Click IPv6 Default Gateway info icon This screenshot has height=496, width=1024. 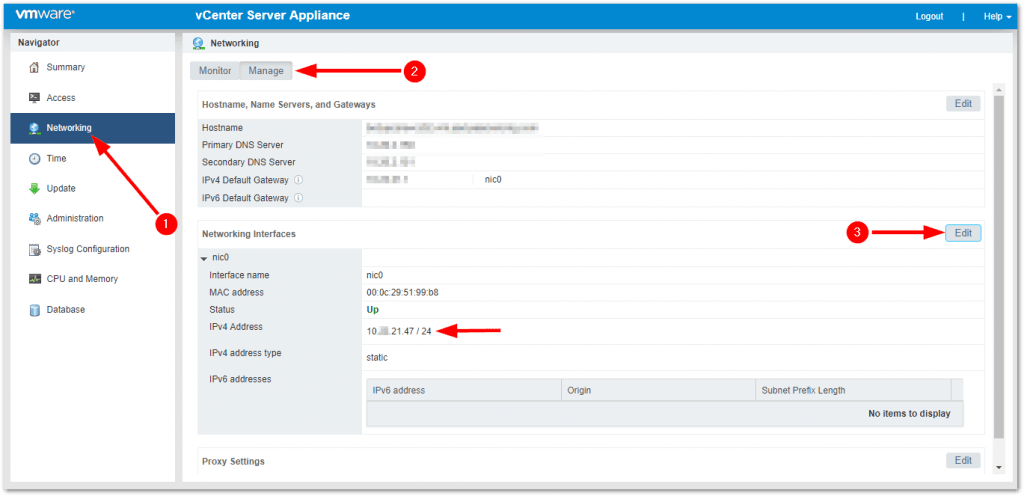pos(298,198)
